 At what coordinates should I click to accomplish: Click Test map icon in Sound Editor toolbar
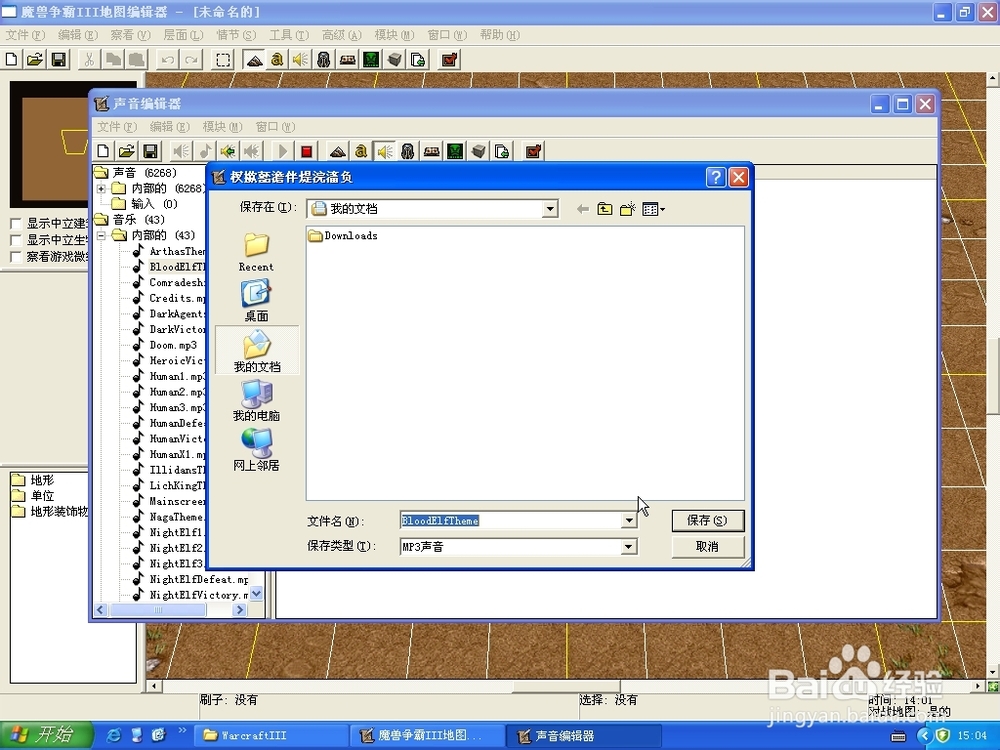coord(533,152)
